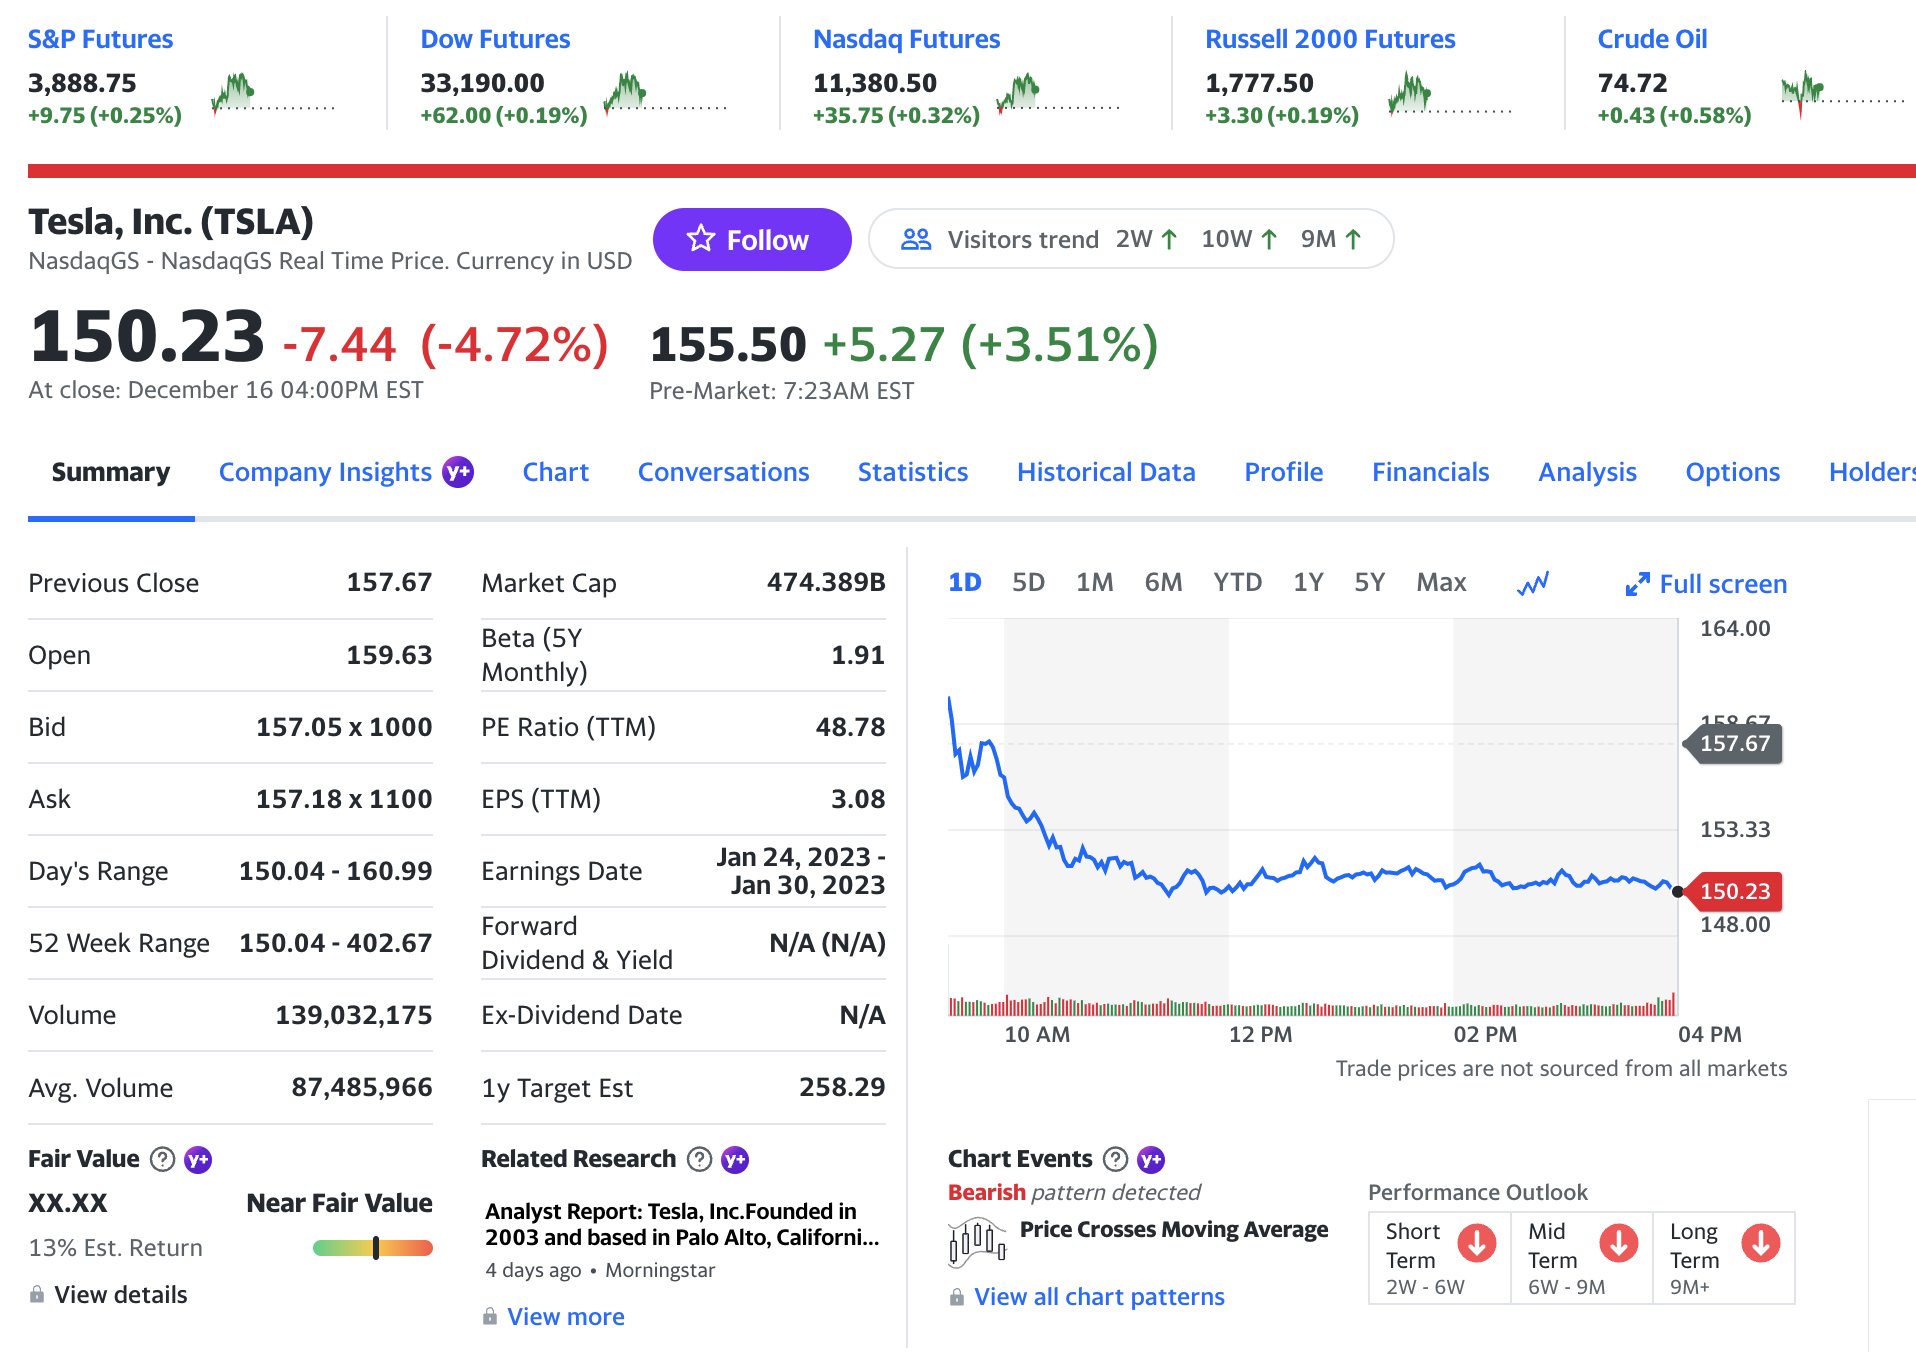This screenshot has width=1916, height=1352.
Task: Click Mid Term red down arrow
Action: point(1619,1243)
